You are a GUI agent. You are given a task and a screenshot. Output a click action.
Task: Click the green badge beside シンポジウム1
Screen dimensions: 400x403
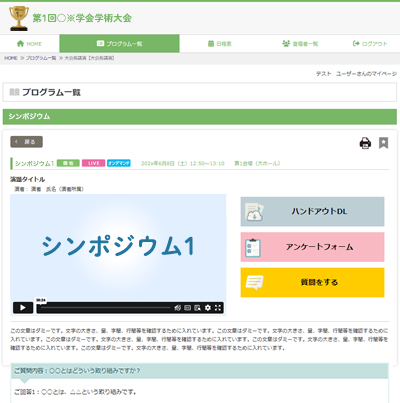(68, 163)
